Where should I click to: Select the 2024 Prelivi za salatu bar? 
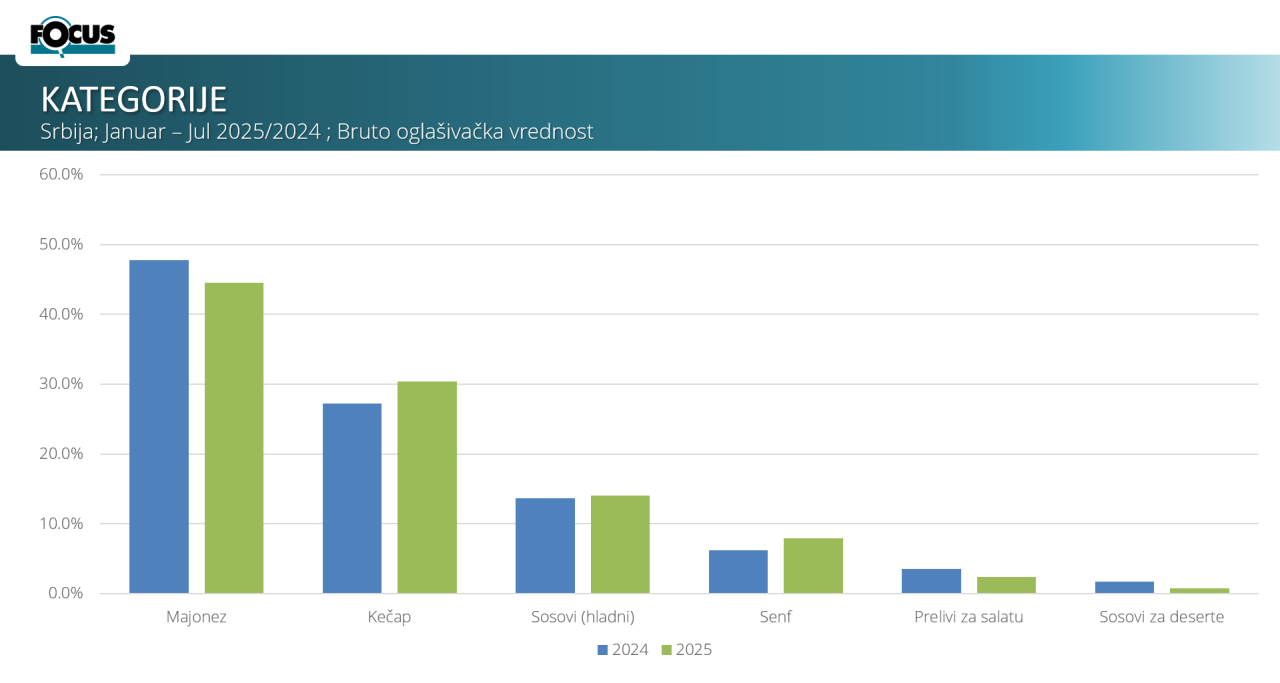point(931,581)
